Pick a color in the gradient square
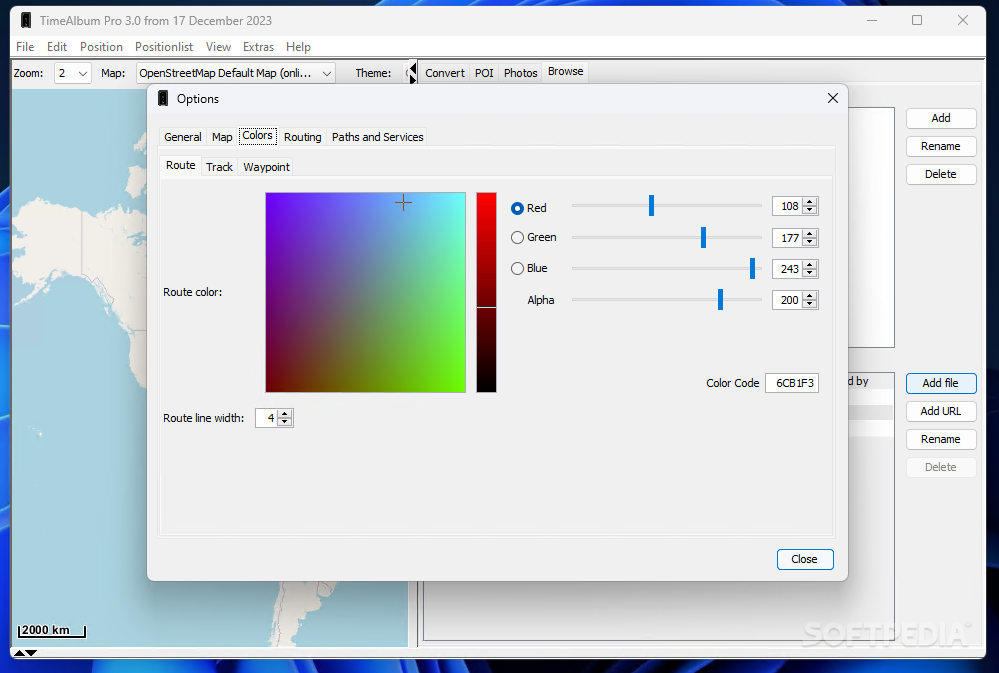 click(x=366, y=293)
